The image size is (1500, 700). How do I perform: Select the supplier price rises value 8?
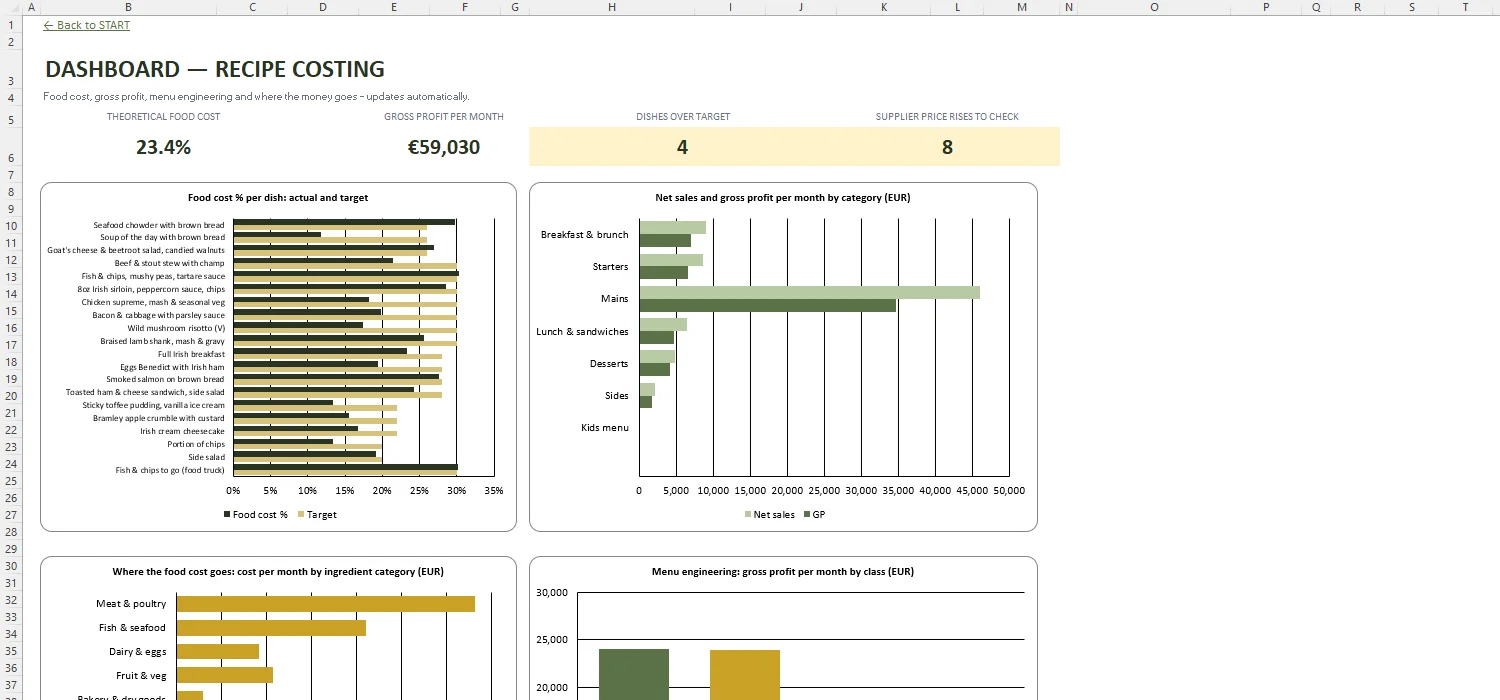947,147
